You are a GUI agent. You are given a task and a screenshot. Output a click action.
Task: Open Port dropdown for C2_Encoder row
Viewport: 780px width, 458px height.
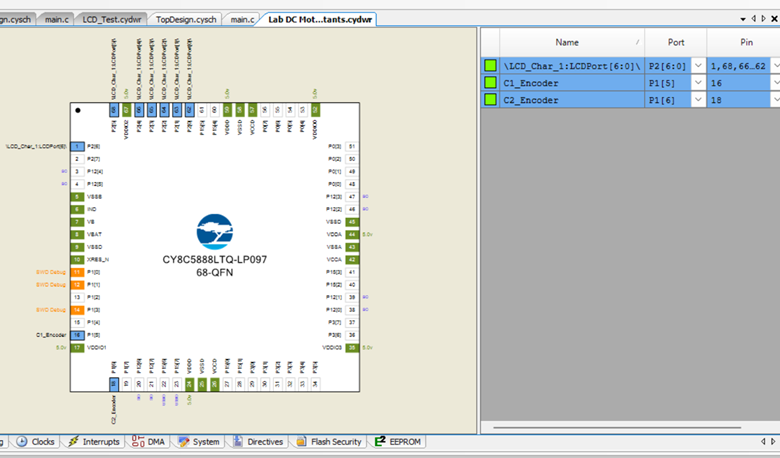pos(698,99)
